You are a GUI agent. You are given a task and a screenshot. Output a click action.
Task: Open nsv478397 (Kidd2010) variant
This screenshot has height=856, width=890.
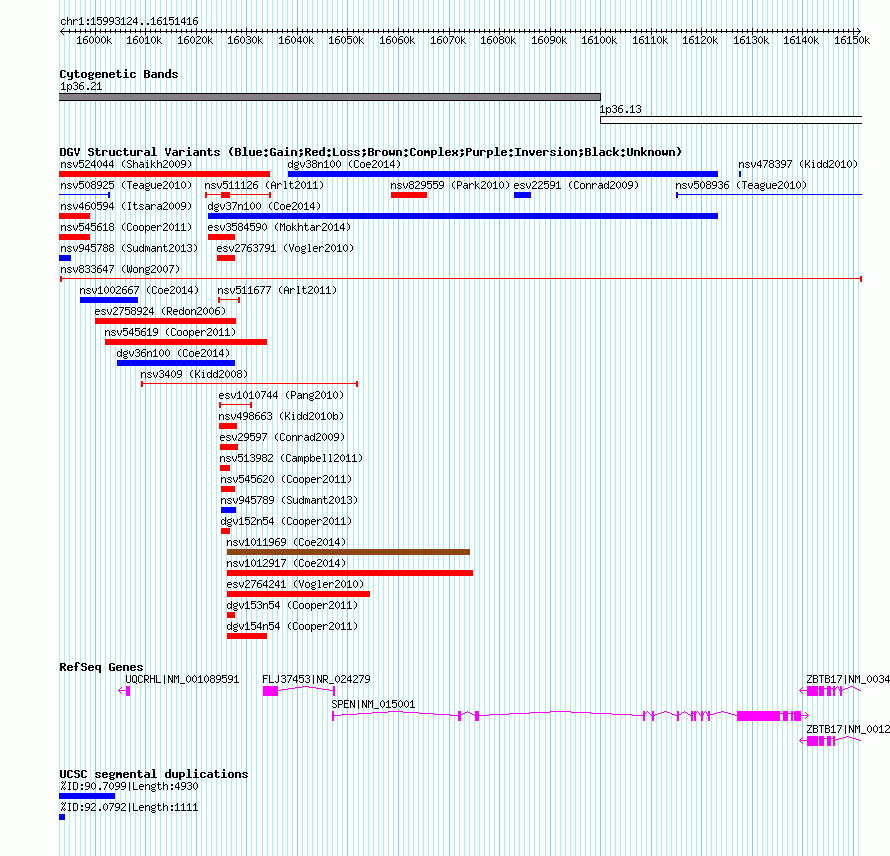[x=798, y=165]
